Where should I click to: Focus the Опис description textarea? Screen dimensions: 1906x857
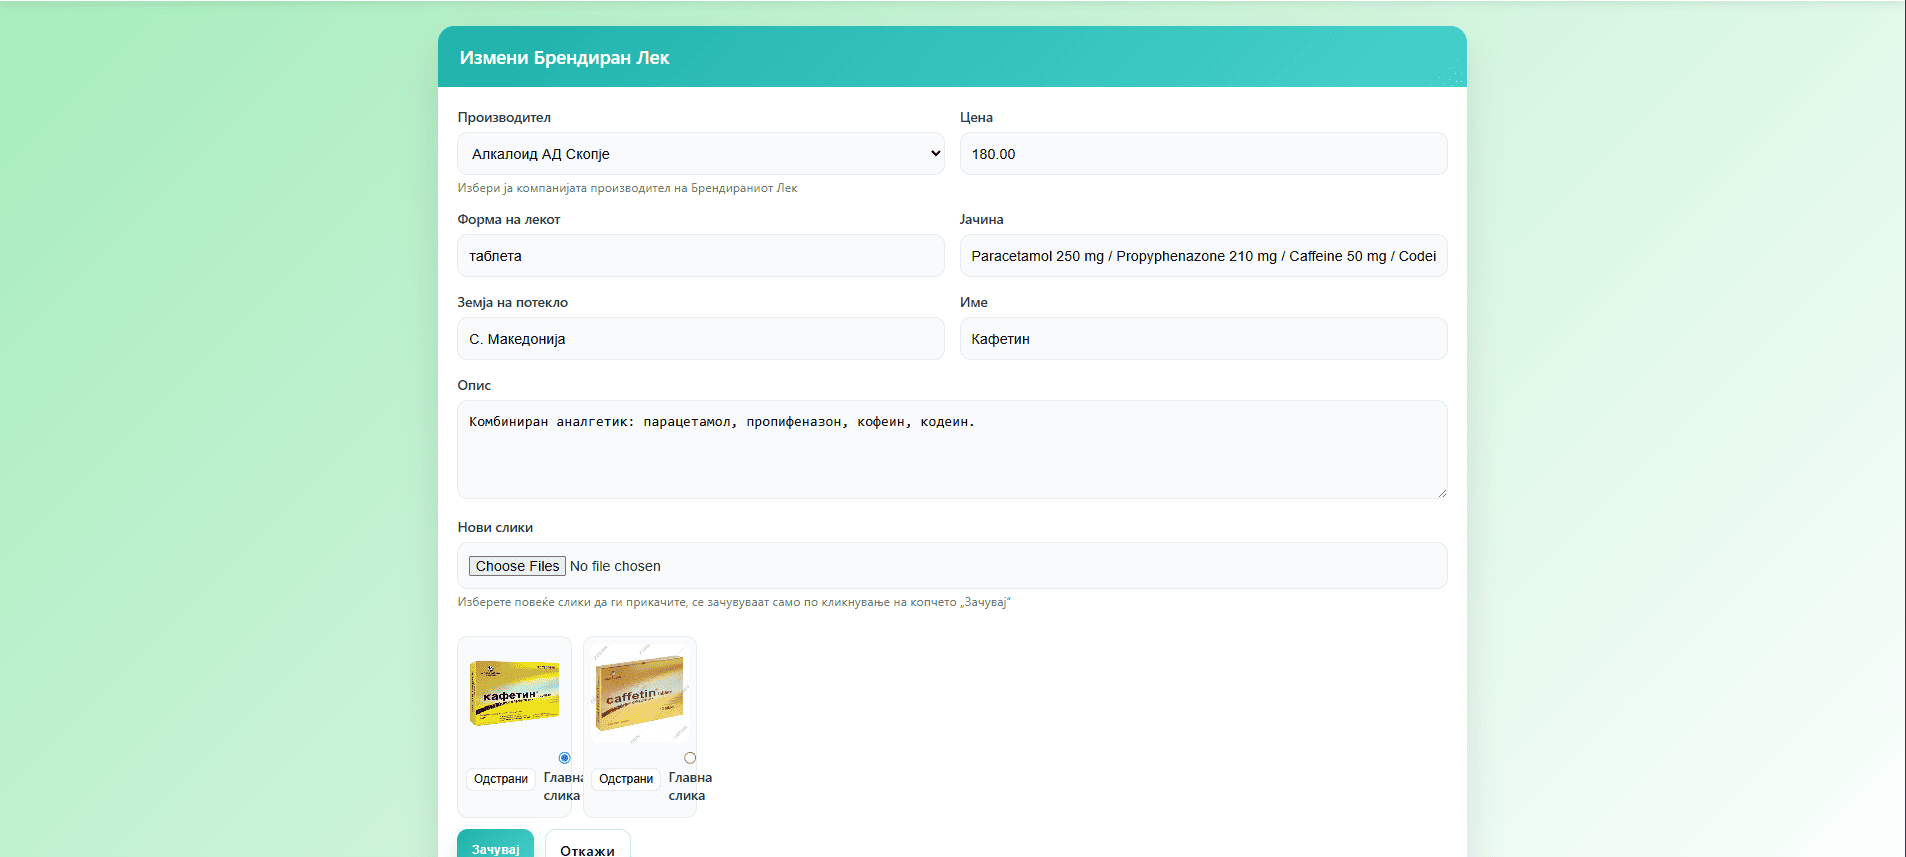click(951, 450)
